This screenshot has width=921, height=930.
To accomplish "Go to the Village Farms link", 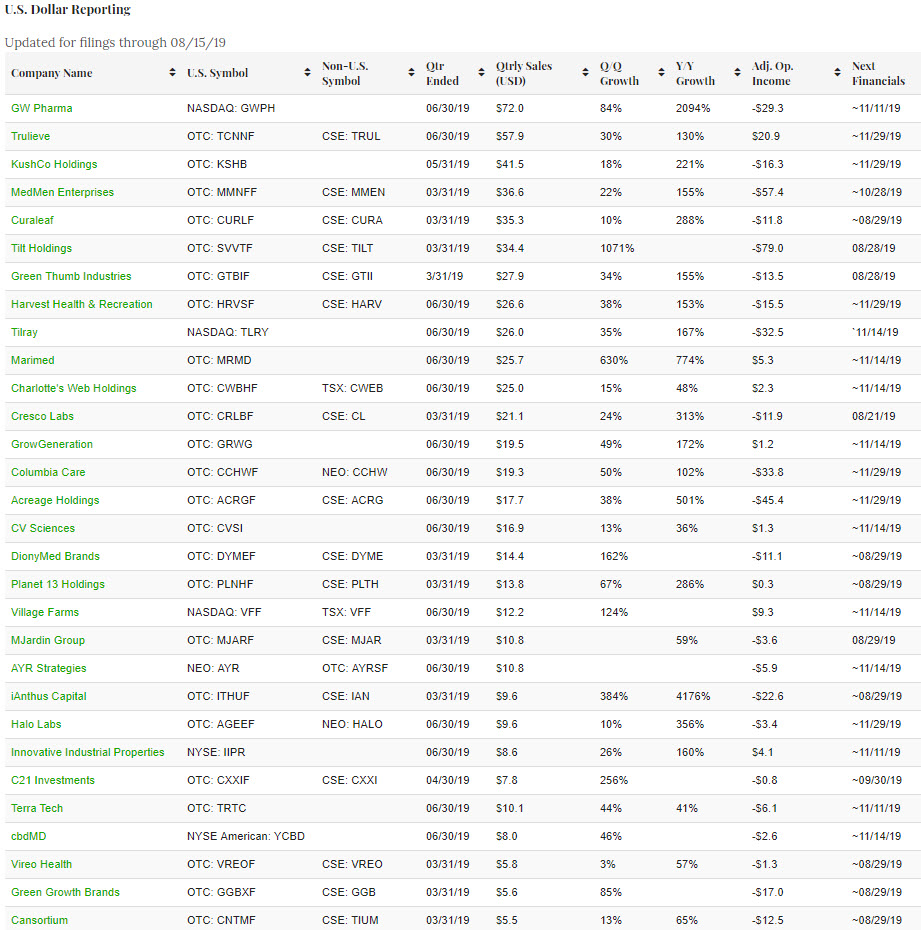I will [45, 612].
